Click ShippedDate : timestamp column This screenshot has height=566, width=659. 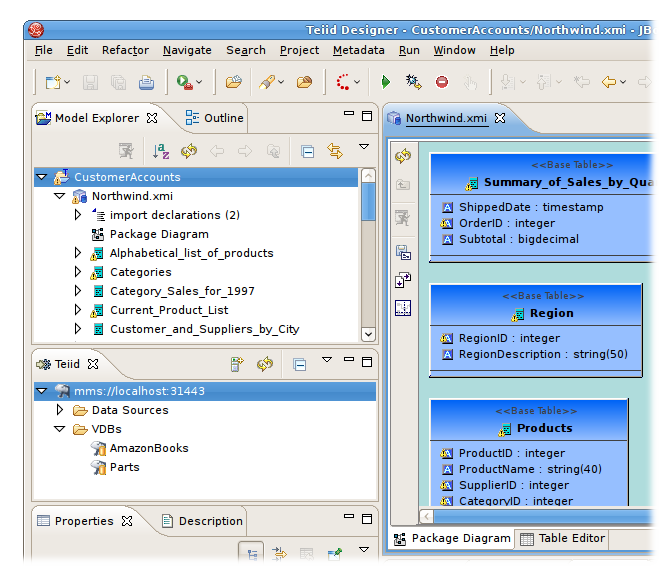[531, 207]
